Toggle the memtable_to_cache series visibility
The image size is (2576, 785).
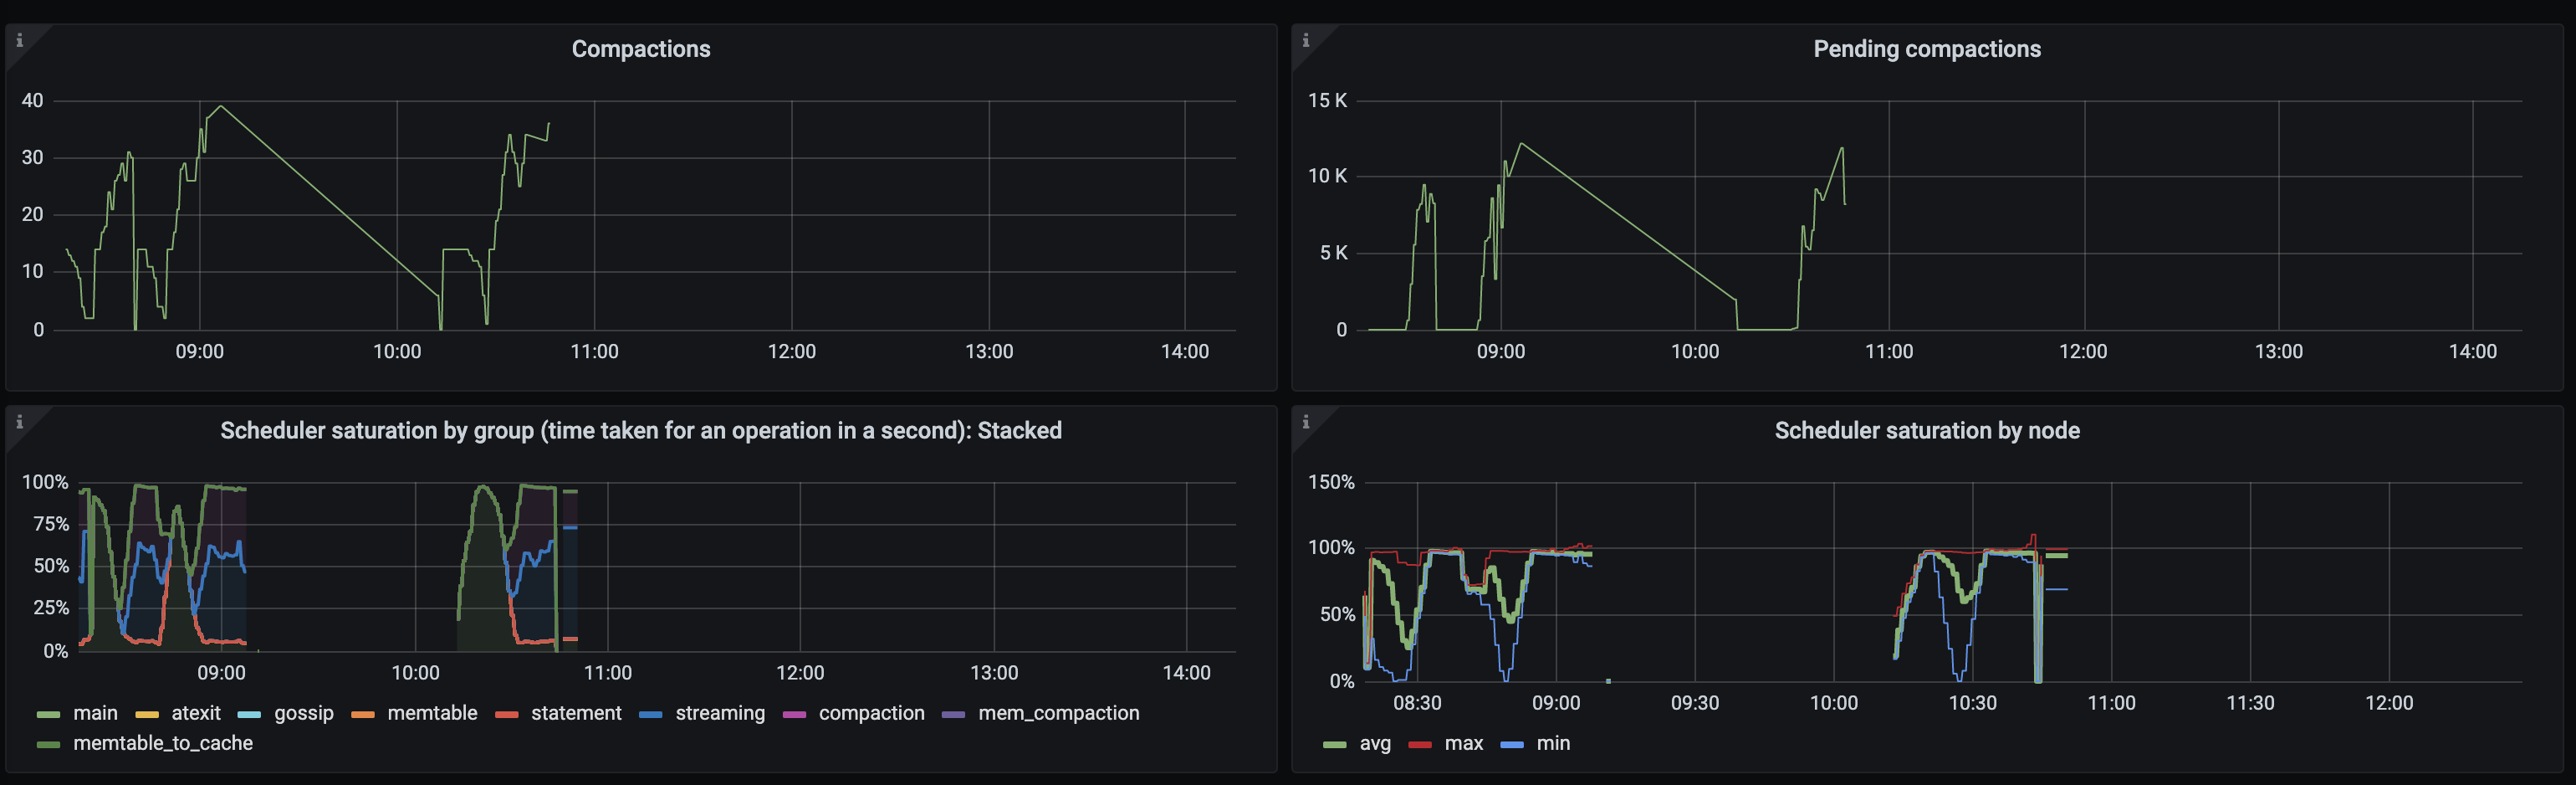pos(163,743)
